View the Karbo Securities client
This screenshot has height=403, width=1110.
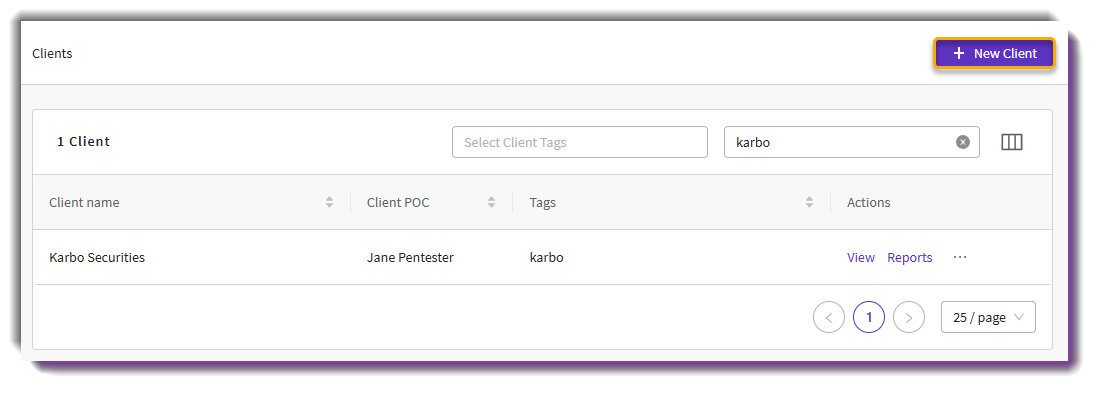point(861,258)
